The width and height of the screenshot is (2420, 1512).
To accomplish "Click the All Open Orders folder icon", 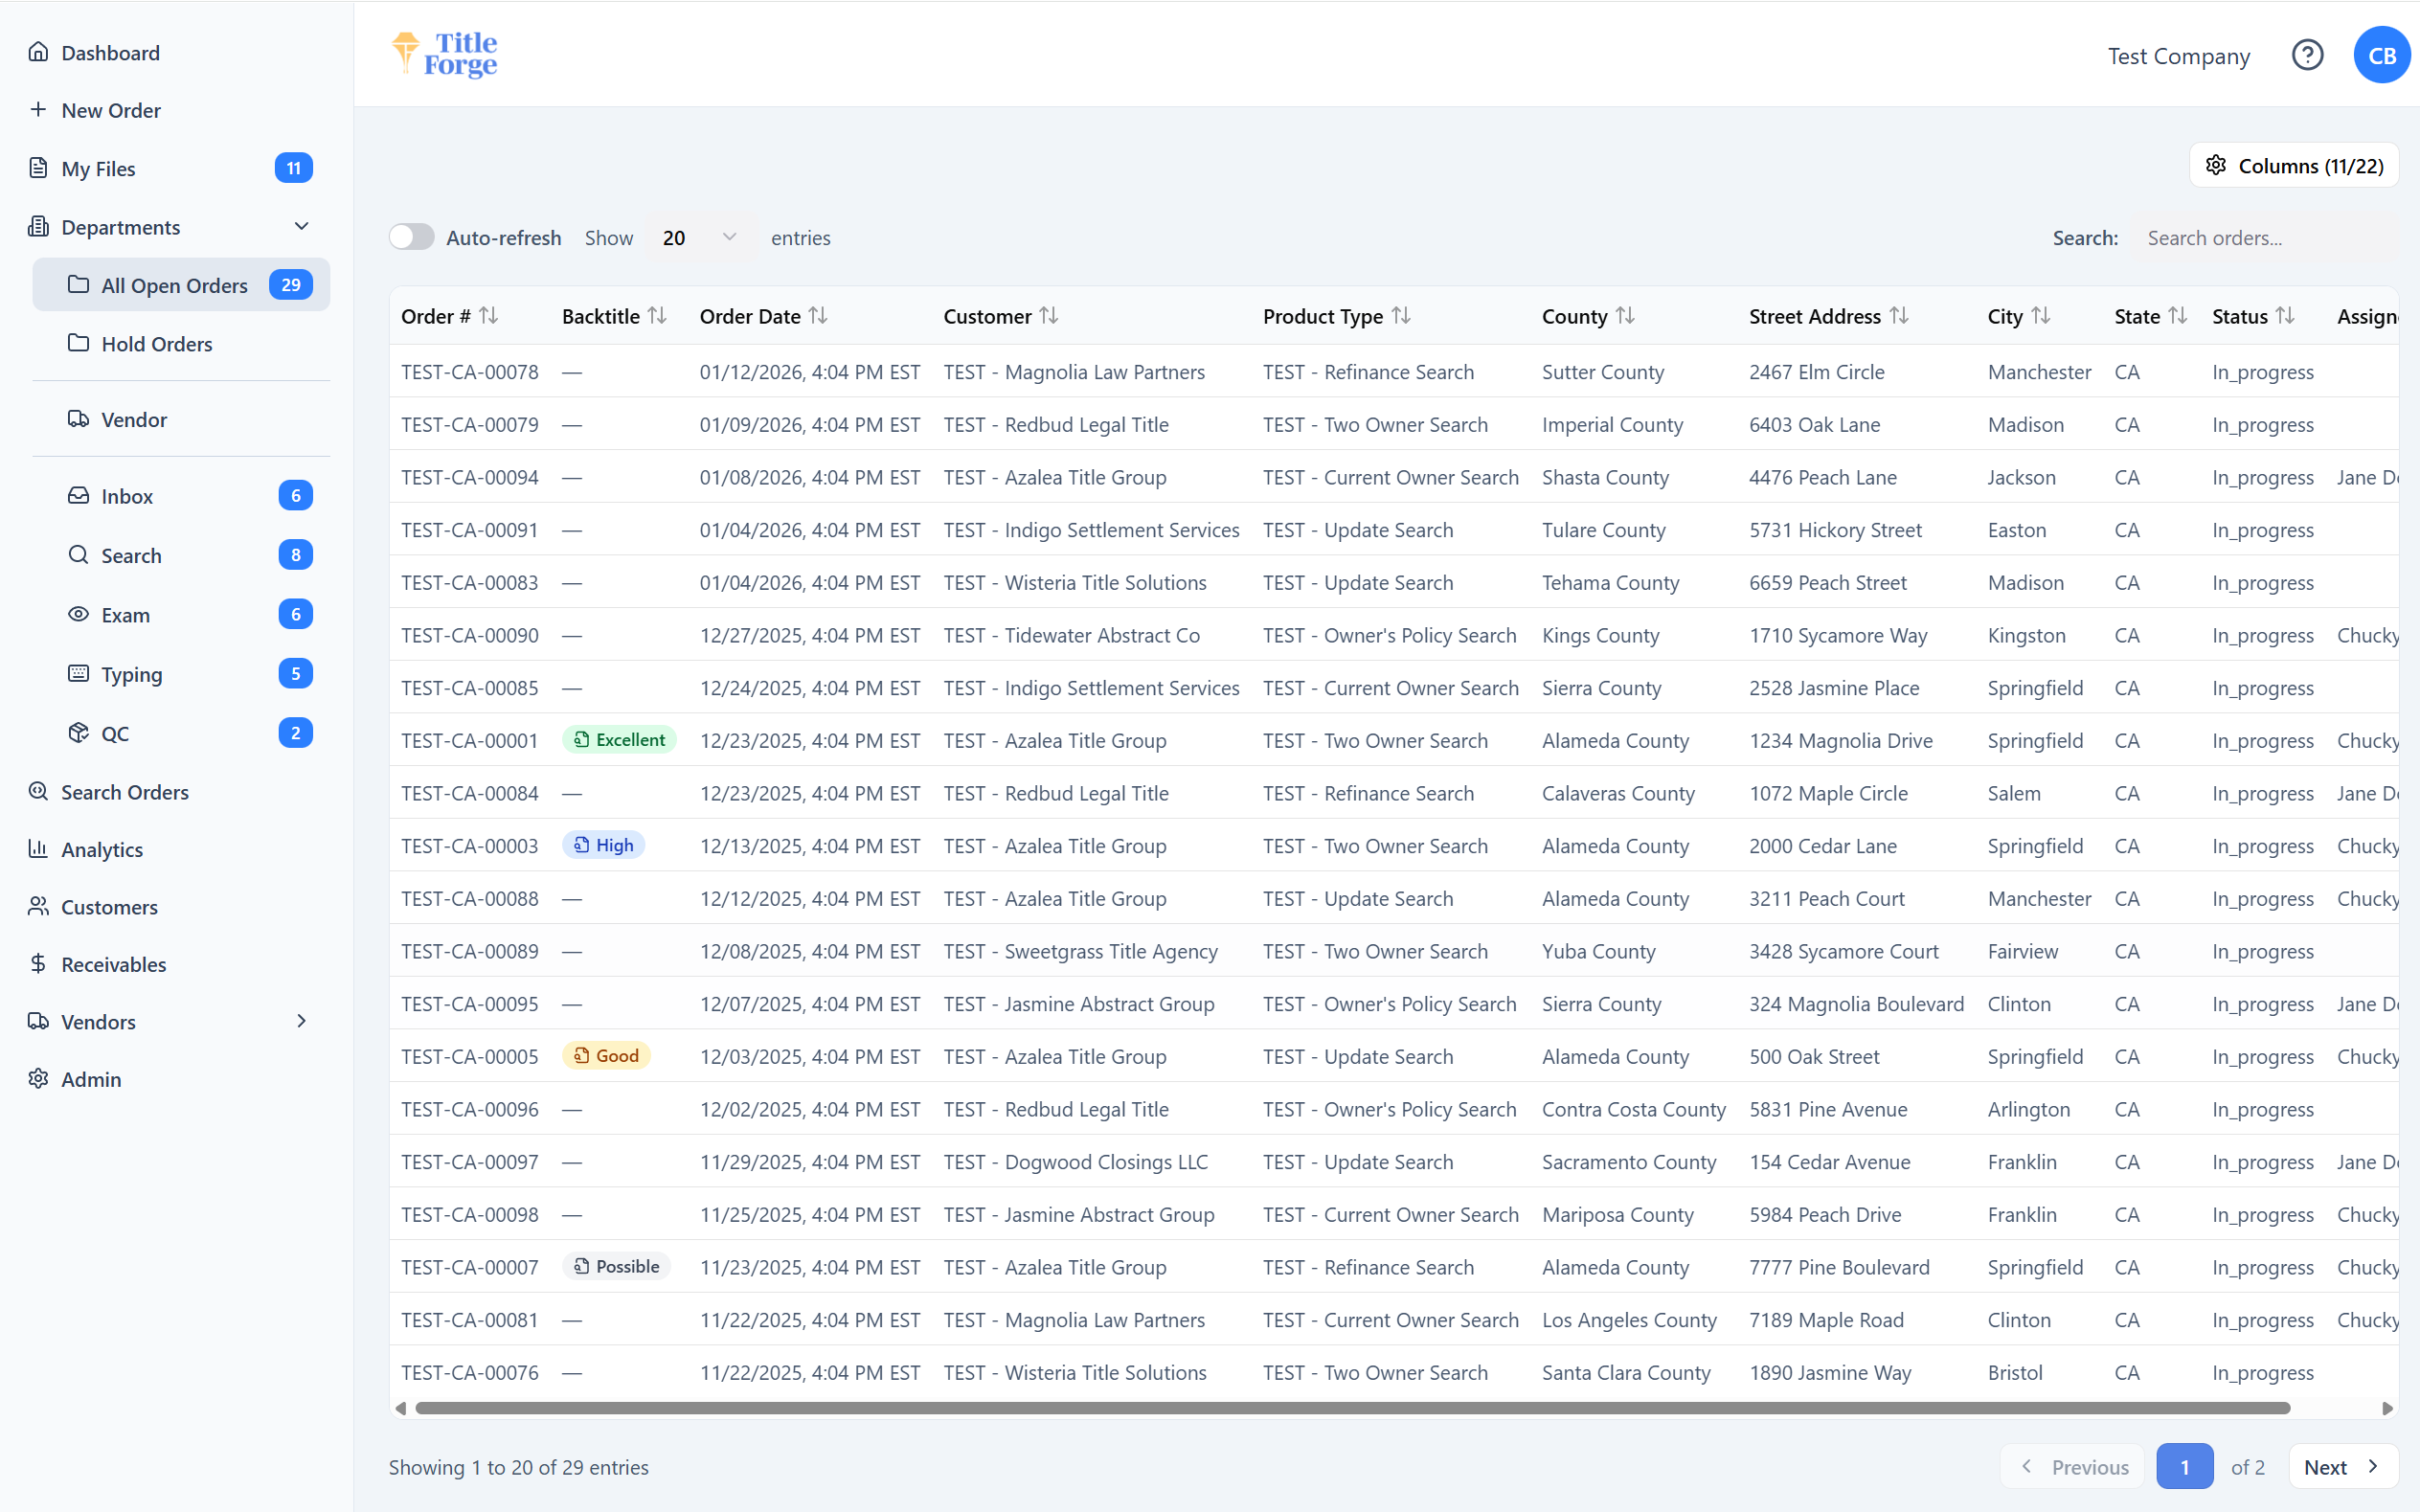I will [x=78, y=284].
